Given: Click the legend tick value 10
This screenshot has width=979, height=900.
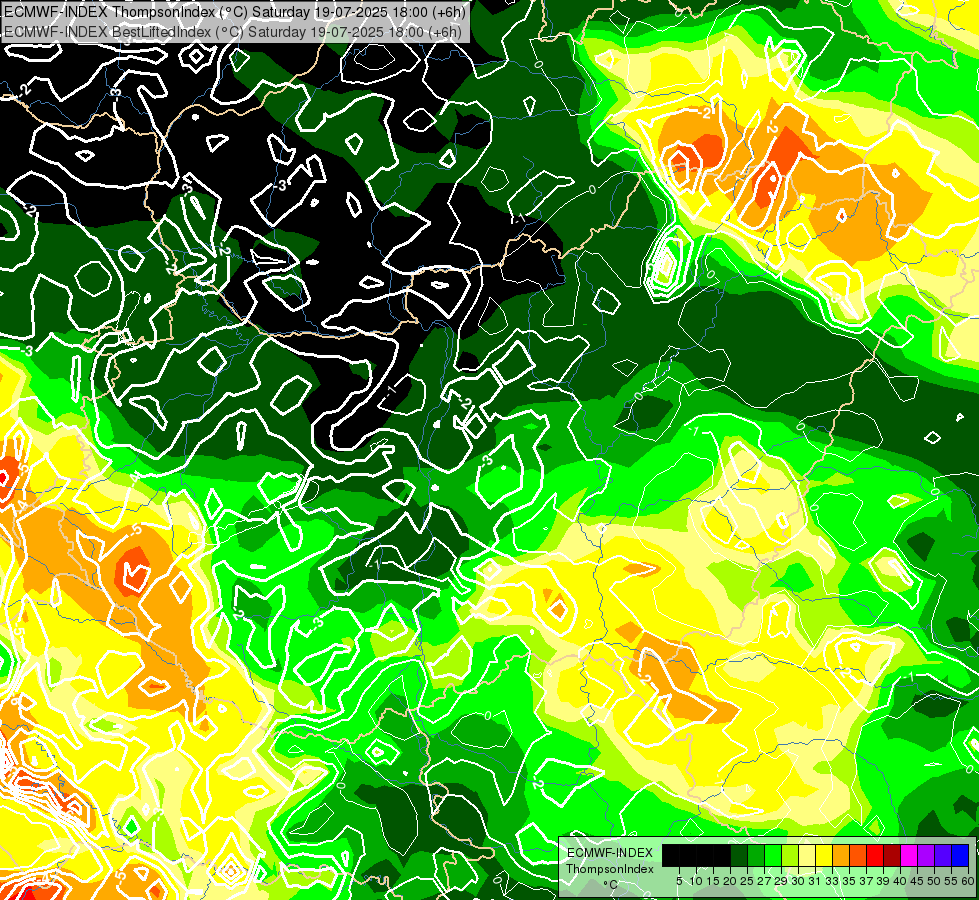Looking at the screenshot, I should (696, 881).
